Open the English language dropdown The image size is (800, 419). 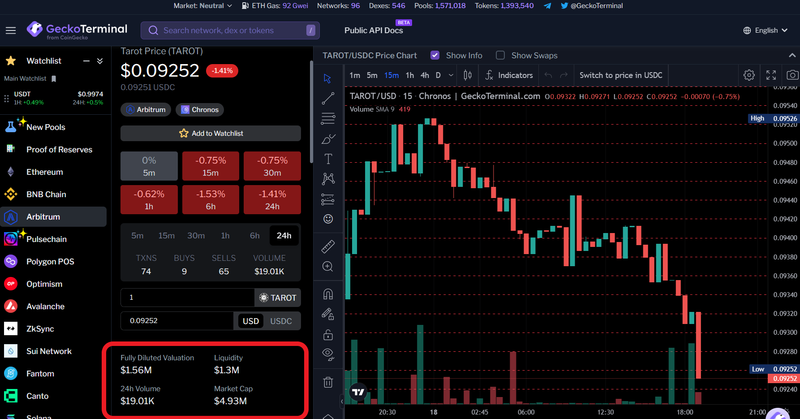tap(765, 31)
